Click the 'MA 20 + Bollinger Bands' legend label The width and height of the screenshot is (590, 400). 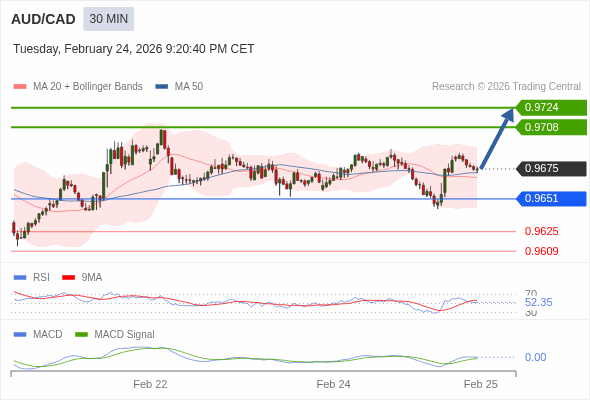88,87
